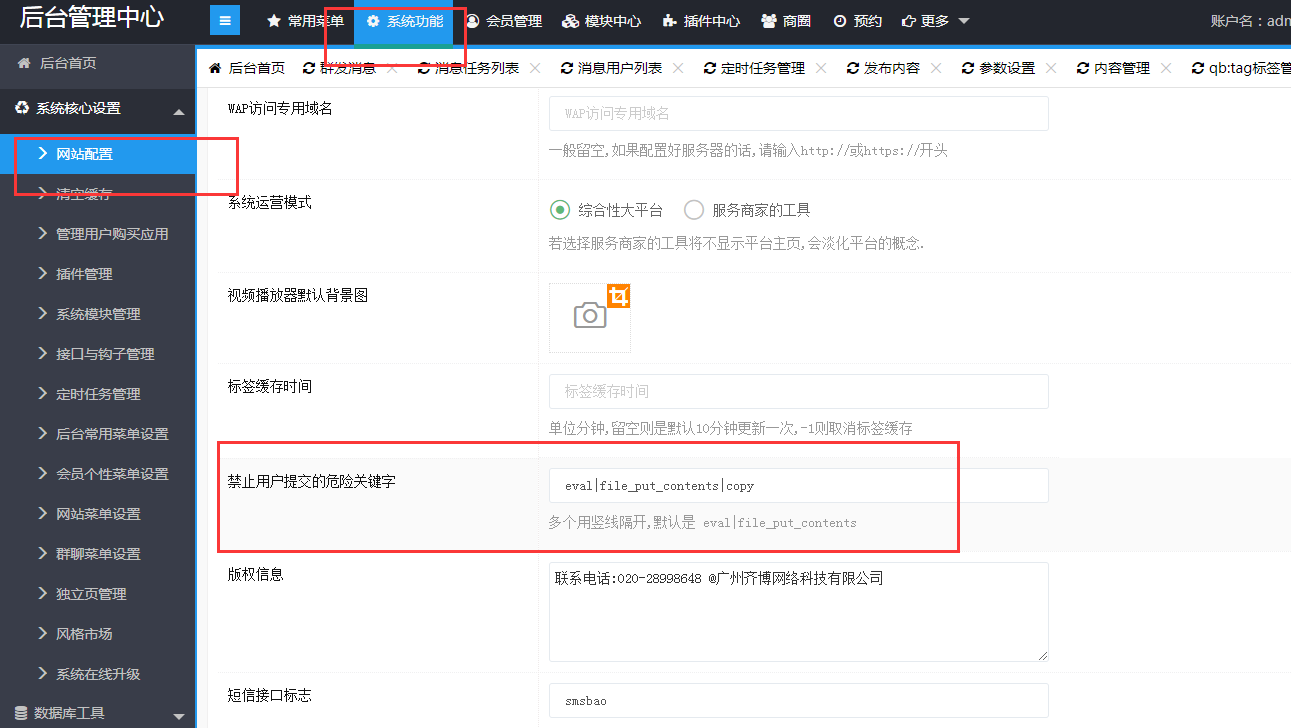Collapse the 系统核心设置 sidebar section
Screen dimensions: 1291x728
coord(178,110)
